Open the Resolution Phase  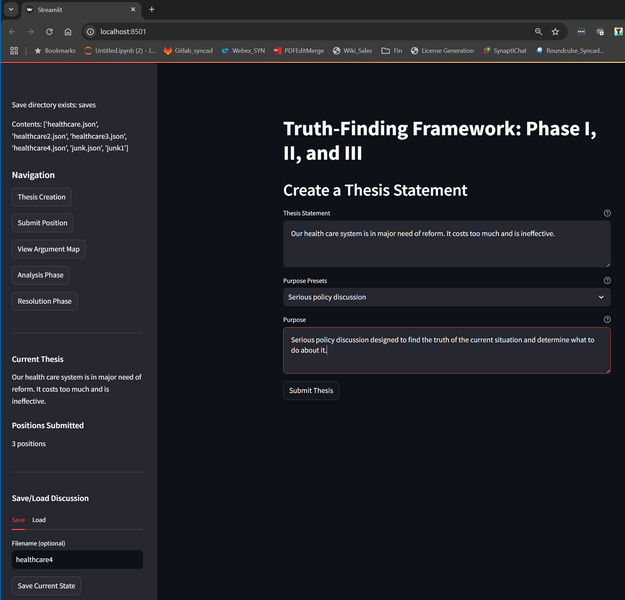tap(44, 301)
